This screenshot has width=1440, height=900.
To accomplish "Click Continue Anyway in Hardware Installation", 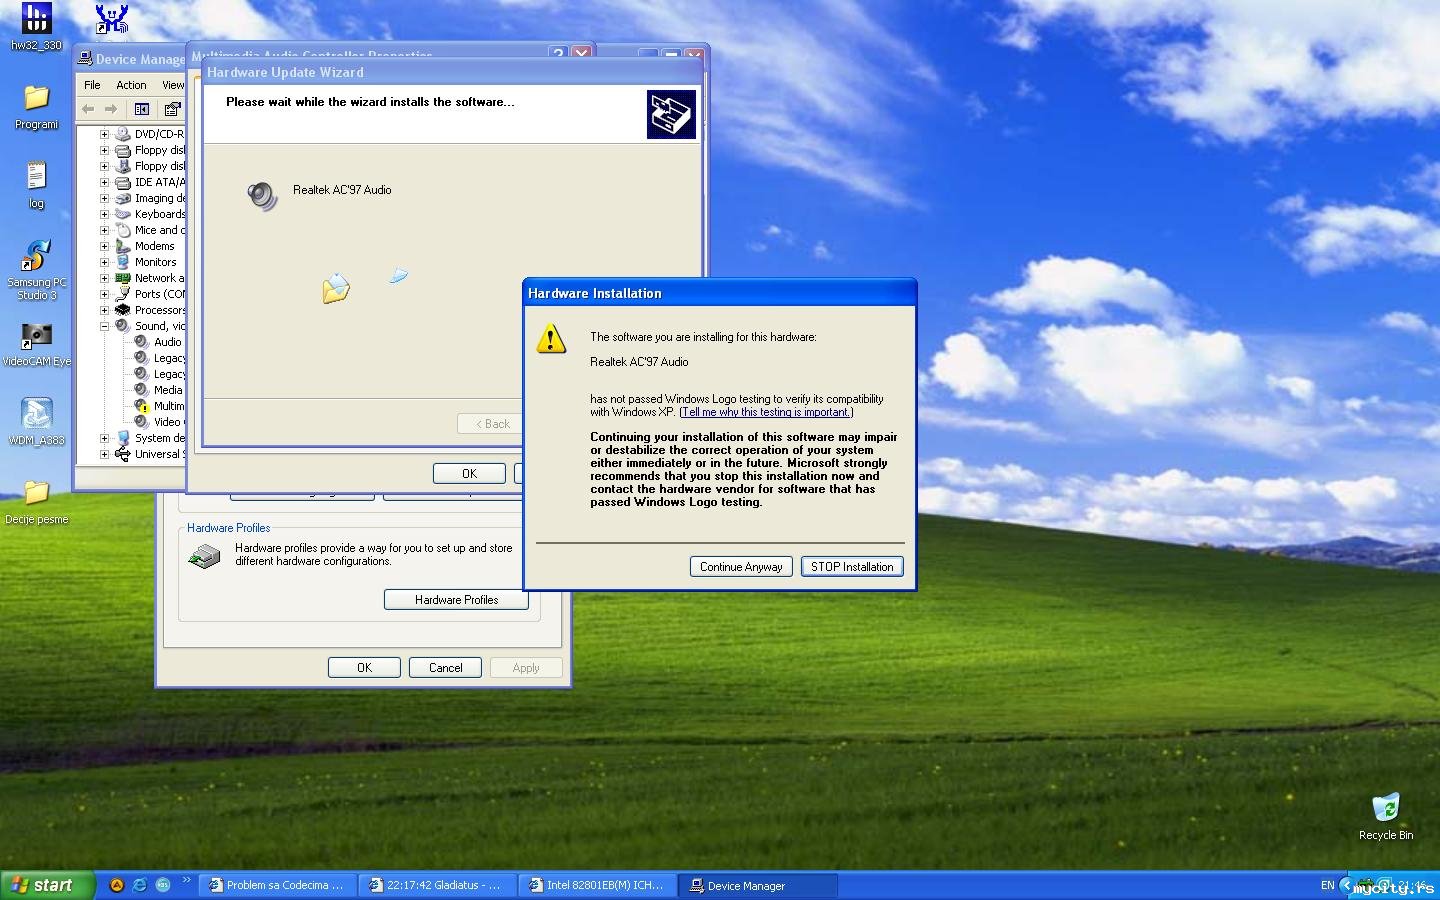I will coord(741,567).
